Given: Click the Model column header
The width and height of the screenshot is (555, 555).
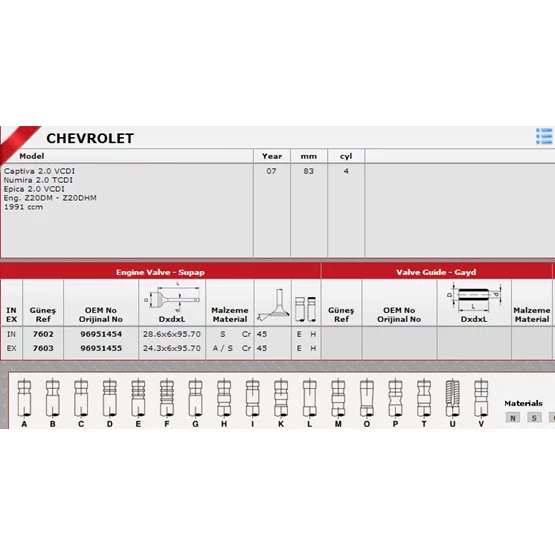Looking at the screenshot, I should 32,156.
